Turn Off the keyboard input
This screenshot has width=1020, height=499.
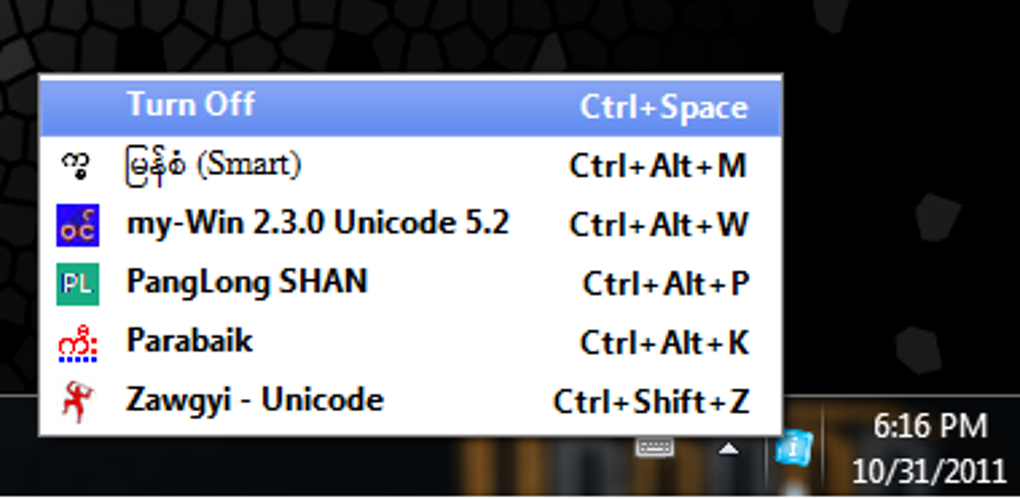(190, 105)
